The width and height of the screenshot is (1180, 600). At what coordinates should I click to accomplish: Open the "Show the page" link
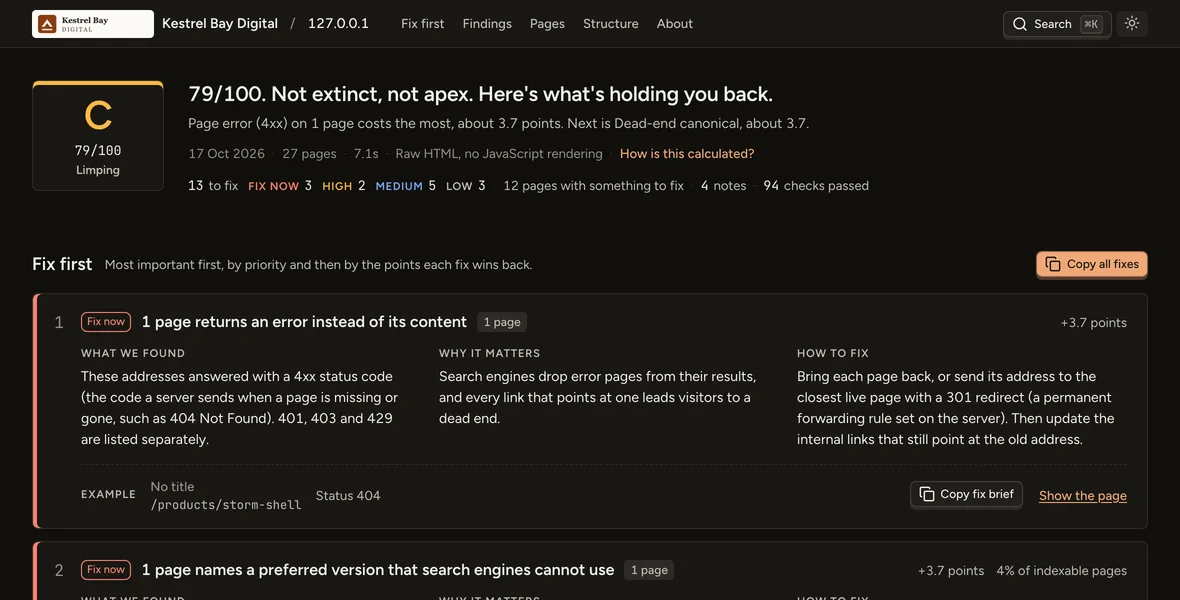(x=1082, y=495)
